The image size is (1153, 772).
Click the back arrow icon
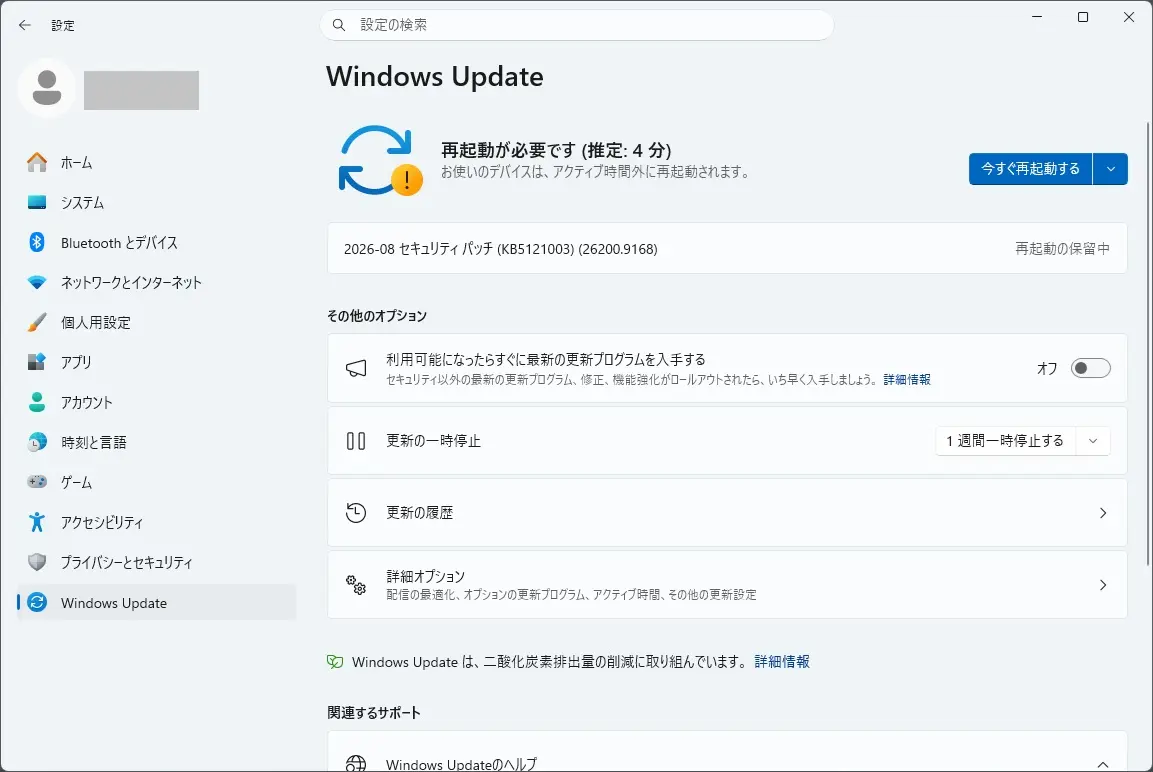25,25
